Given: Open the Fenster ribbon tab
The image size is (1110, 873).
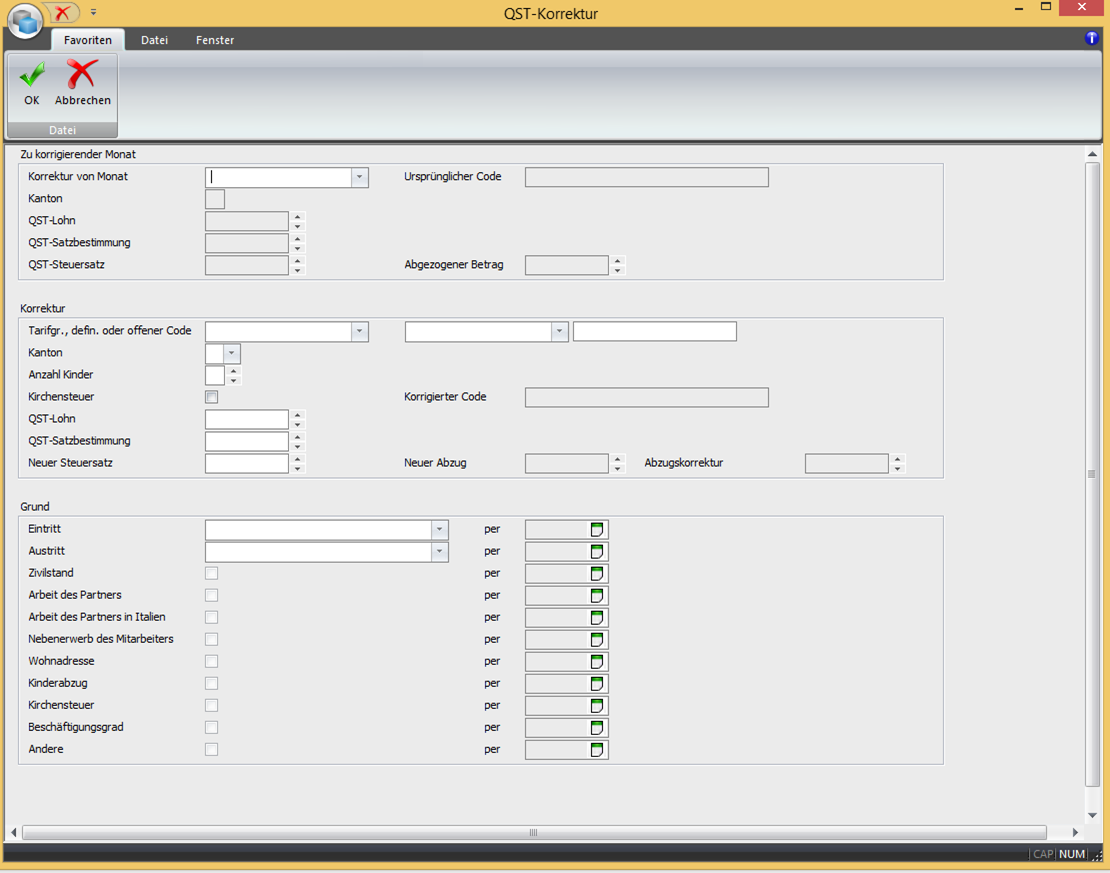Looking at the screenshot, I should pos(215,40).
